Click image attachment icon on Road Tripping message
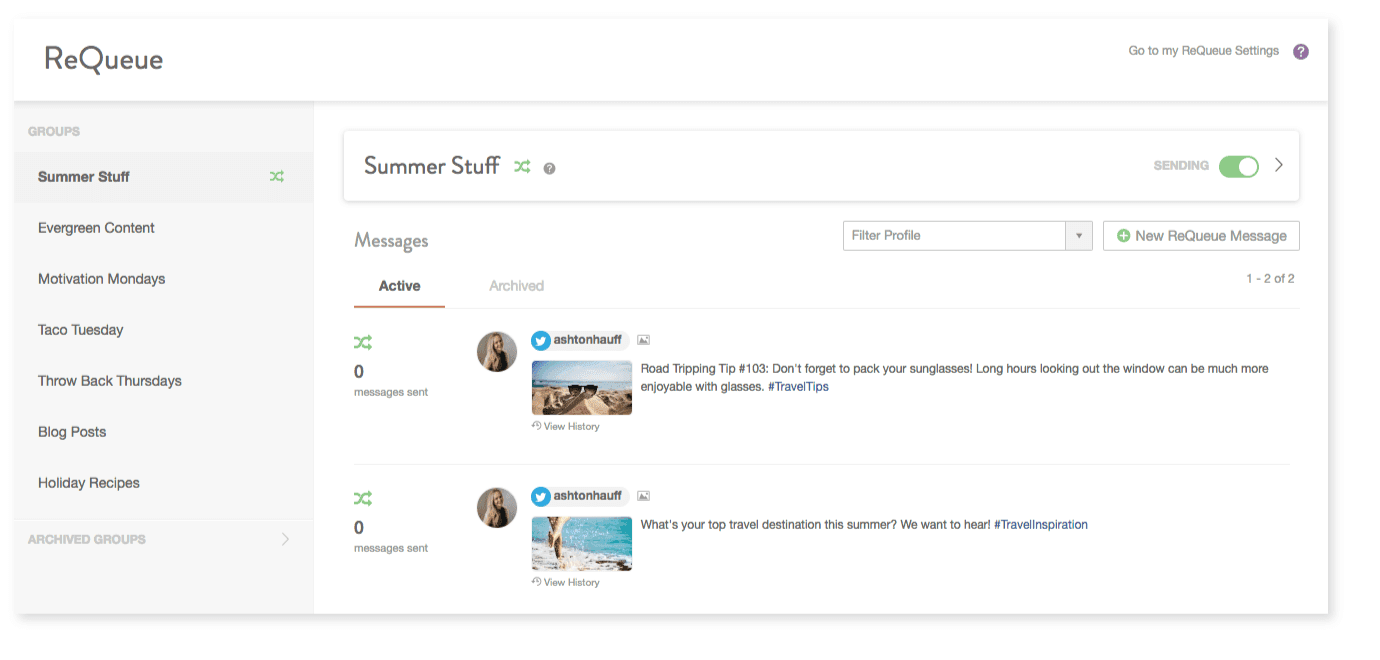 pos(644,341)
